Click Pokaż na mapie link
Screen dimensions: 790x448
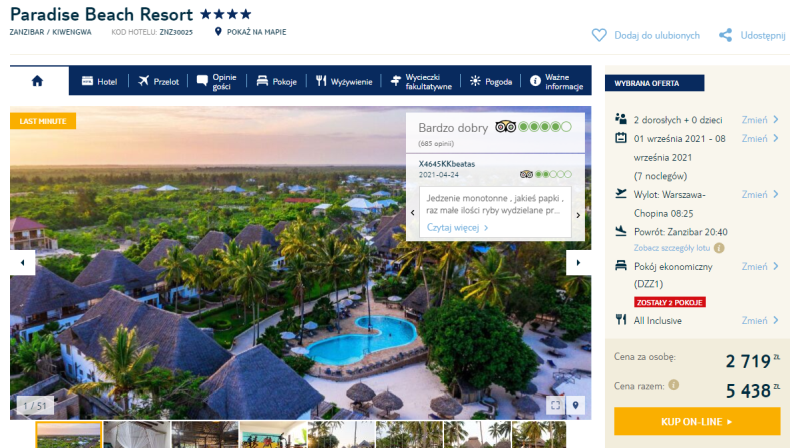click(250, 32)
